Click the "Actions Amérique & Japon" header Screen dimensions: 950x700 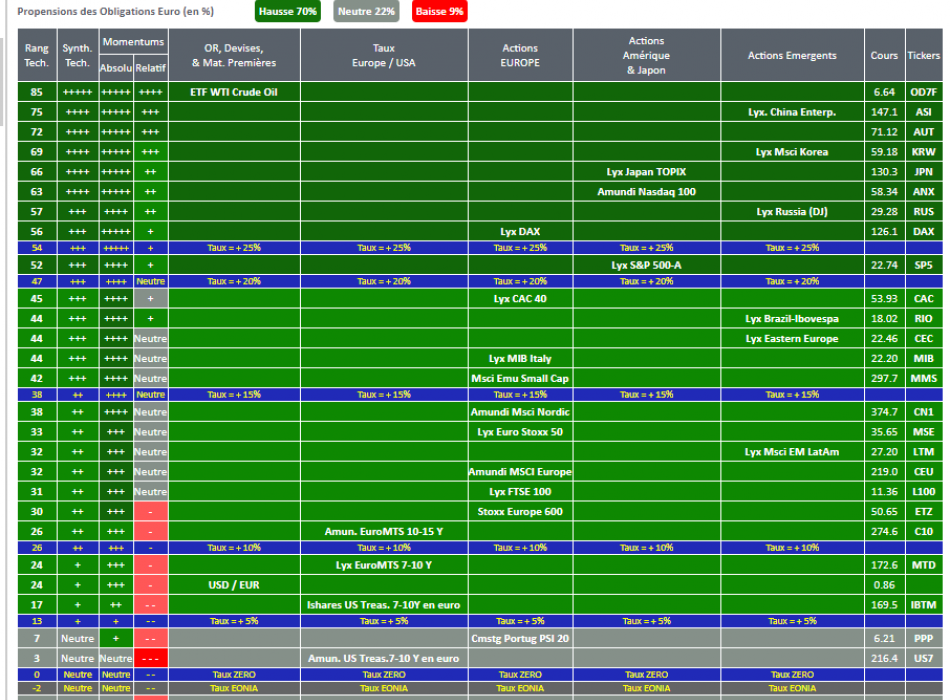point(646,55)
